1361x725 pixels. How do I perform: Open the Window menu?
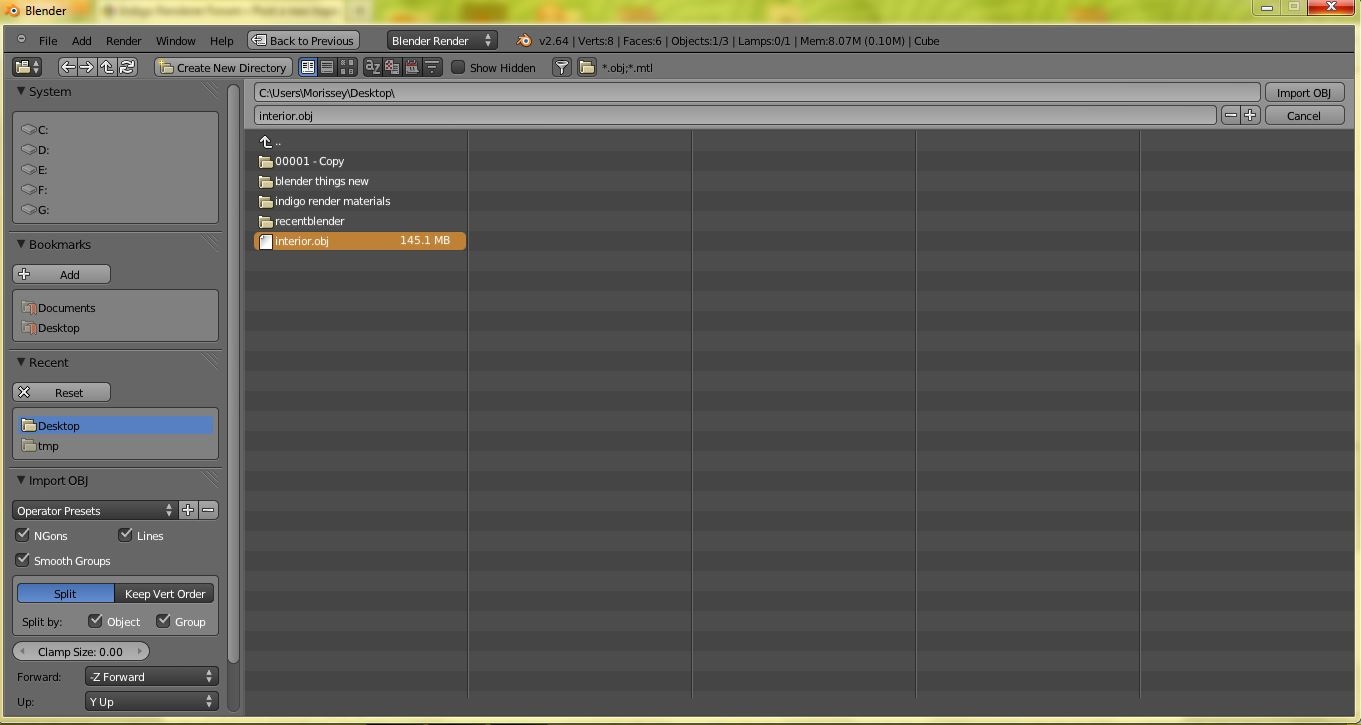[x=175, y=41]
